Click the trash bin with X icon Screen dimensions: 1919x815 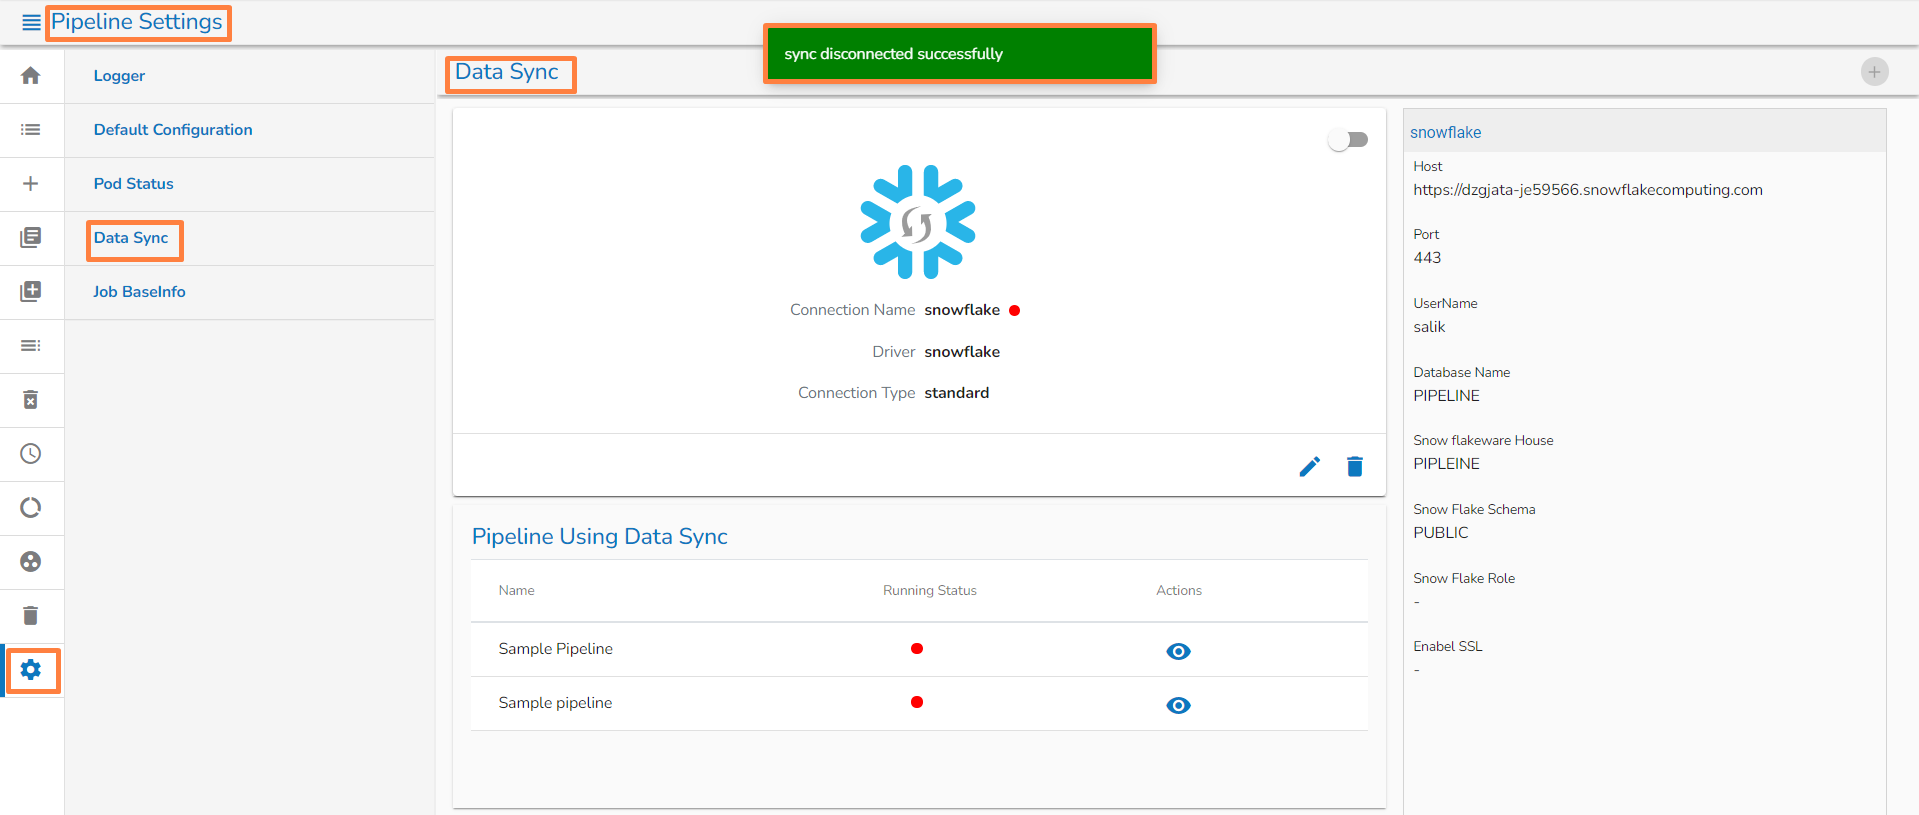(x=31, y=400)
